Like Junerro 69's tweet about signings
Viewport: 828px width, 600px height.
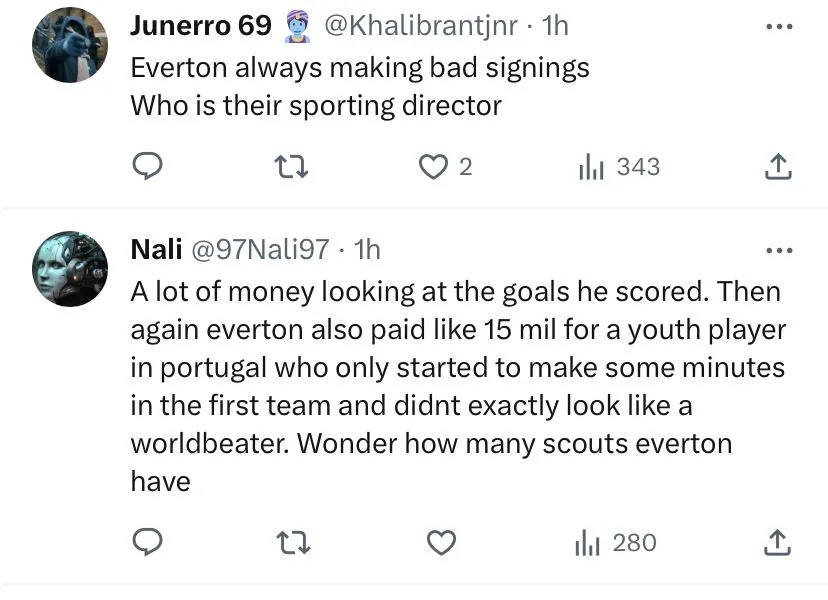(x=433, y=167)
